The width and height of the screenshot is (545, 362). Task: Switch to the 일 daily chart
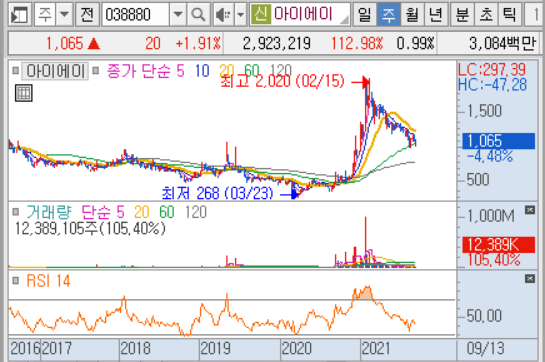click(365, 15)
